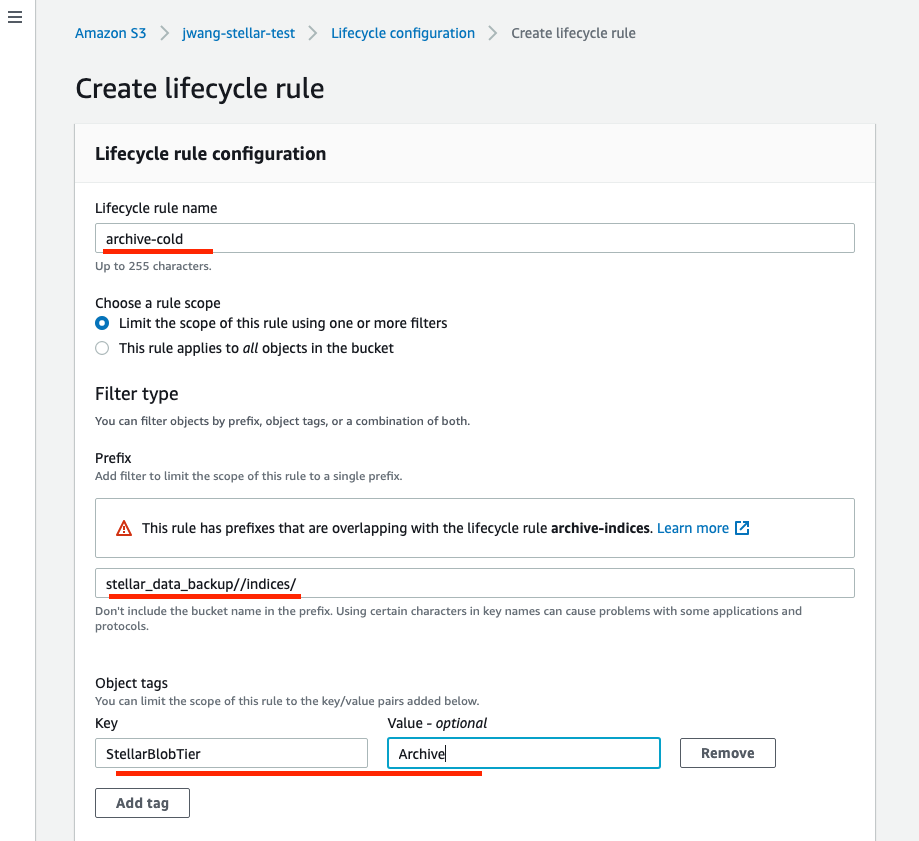Select 'Limit the scope' filters radio option
This screenshot has height=841, width=919.
[102, 323]
